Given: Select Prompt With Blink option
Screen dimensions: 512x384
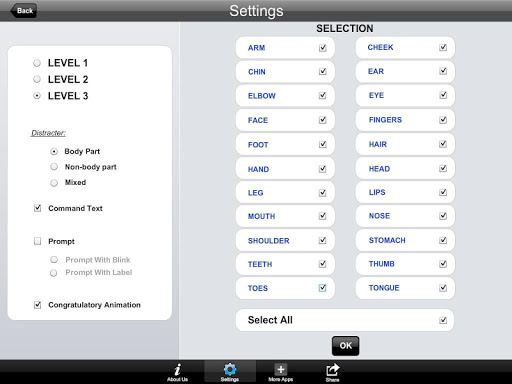Looking at the screenshot, I should [54, 260].
